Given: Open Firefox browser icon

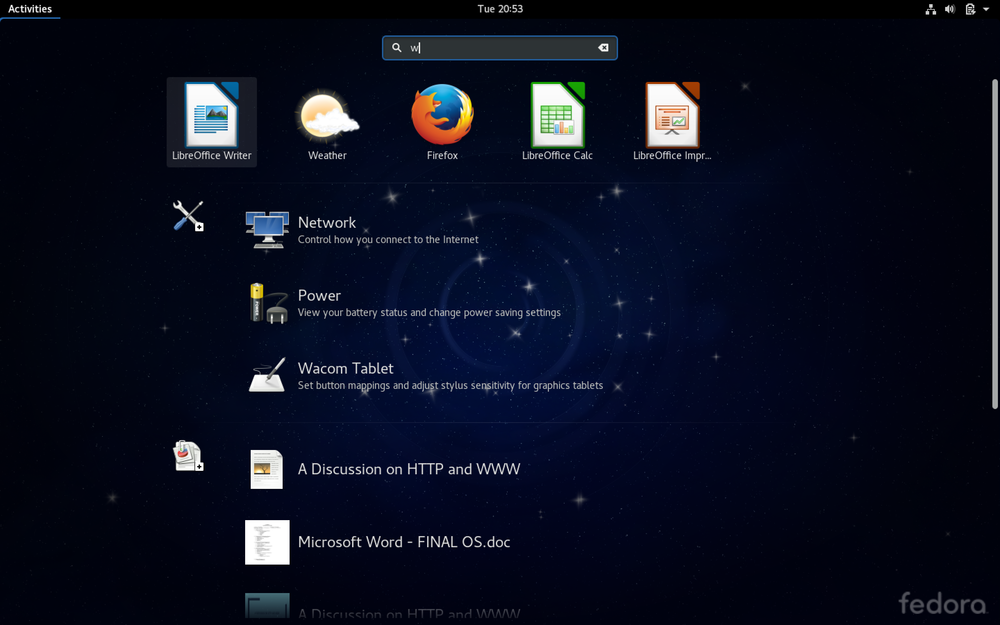Looking at the screenshot, I should 442,121.
